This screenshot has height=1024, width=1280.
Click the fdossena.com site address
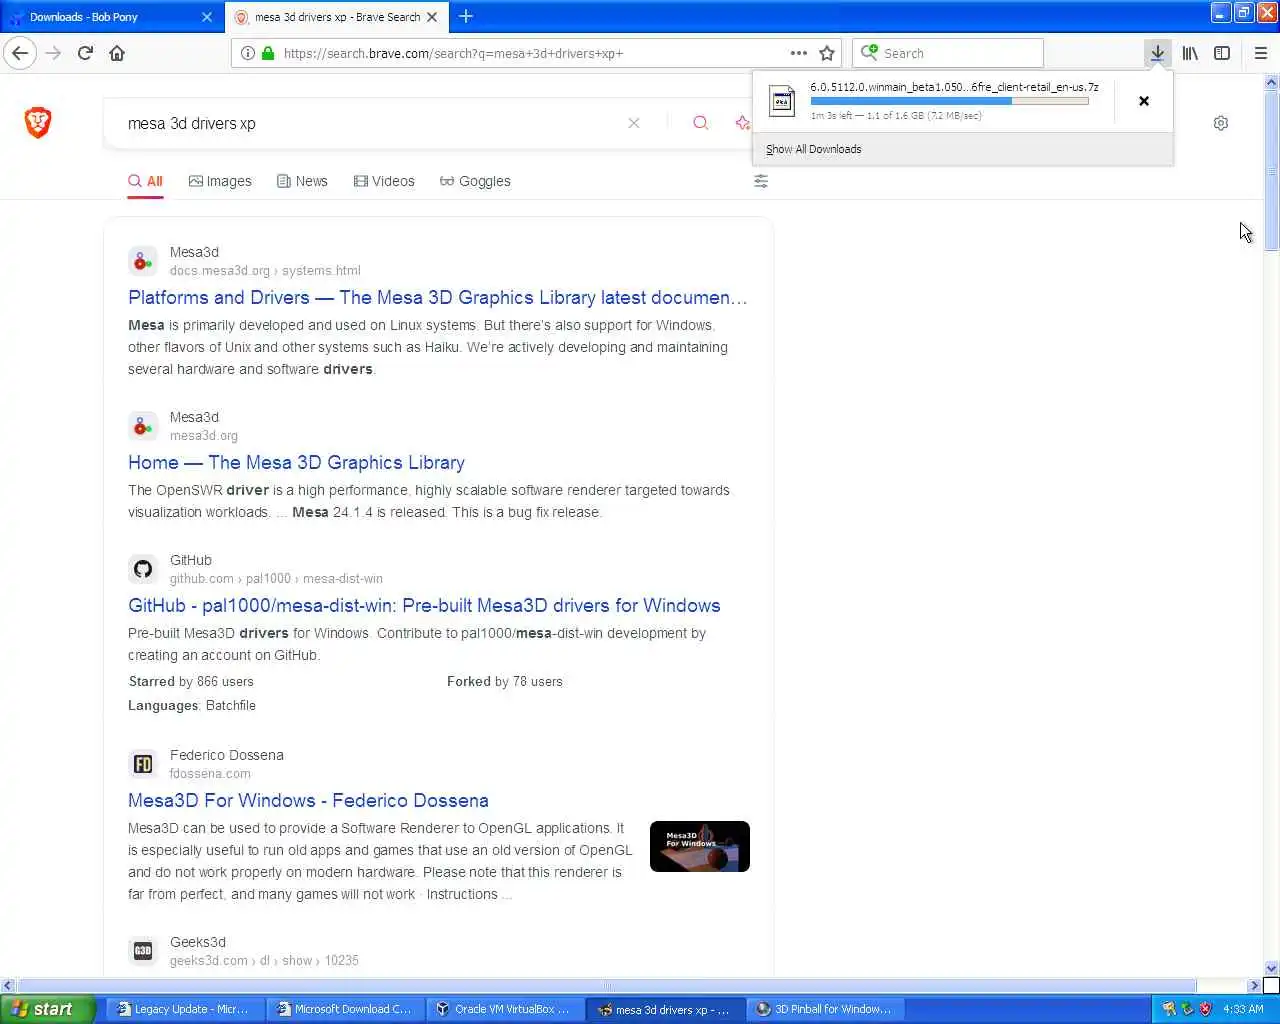coord(210,774)
